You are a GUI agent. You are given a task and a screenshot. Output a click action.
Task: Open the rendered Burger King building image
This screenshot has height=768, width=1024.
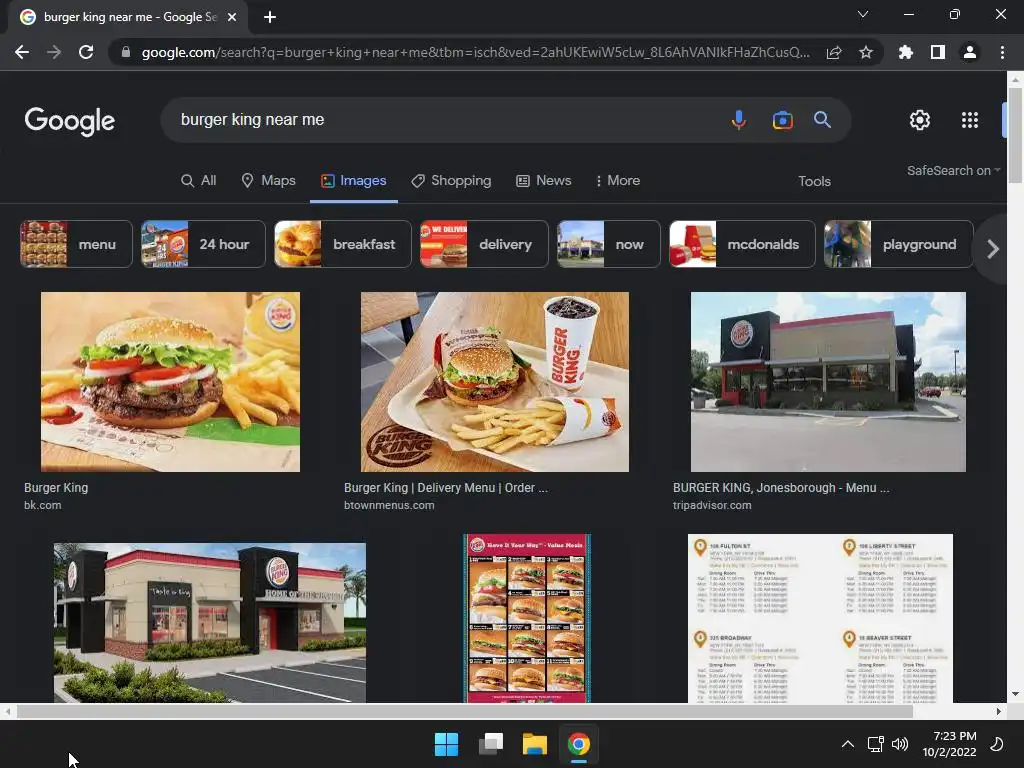[x=210, y=622]
